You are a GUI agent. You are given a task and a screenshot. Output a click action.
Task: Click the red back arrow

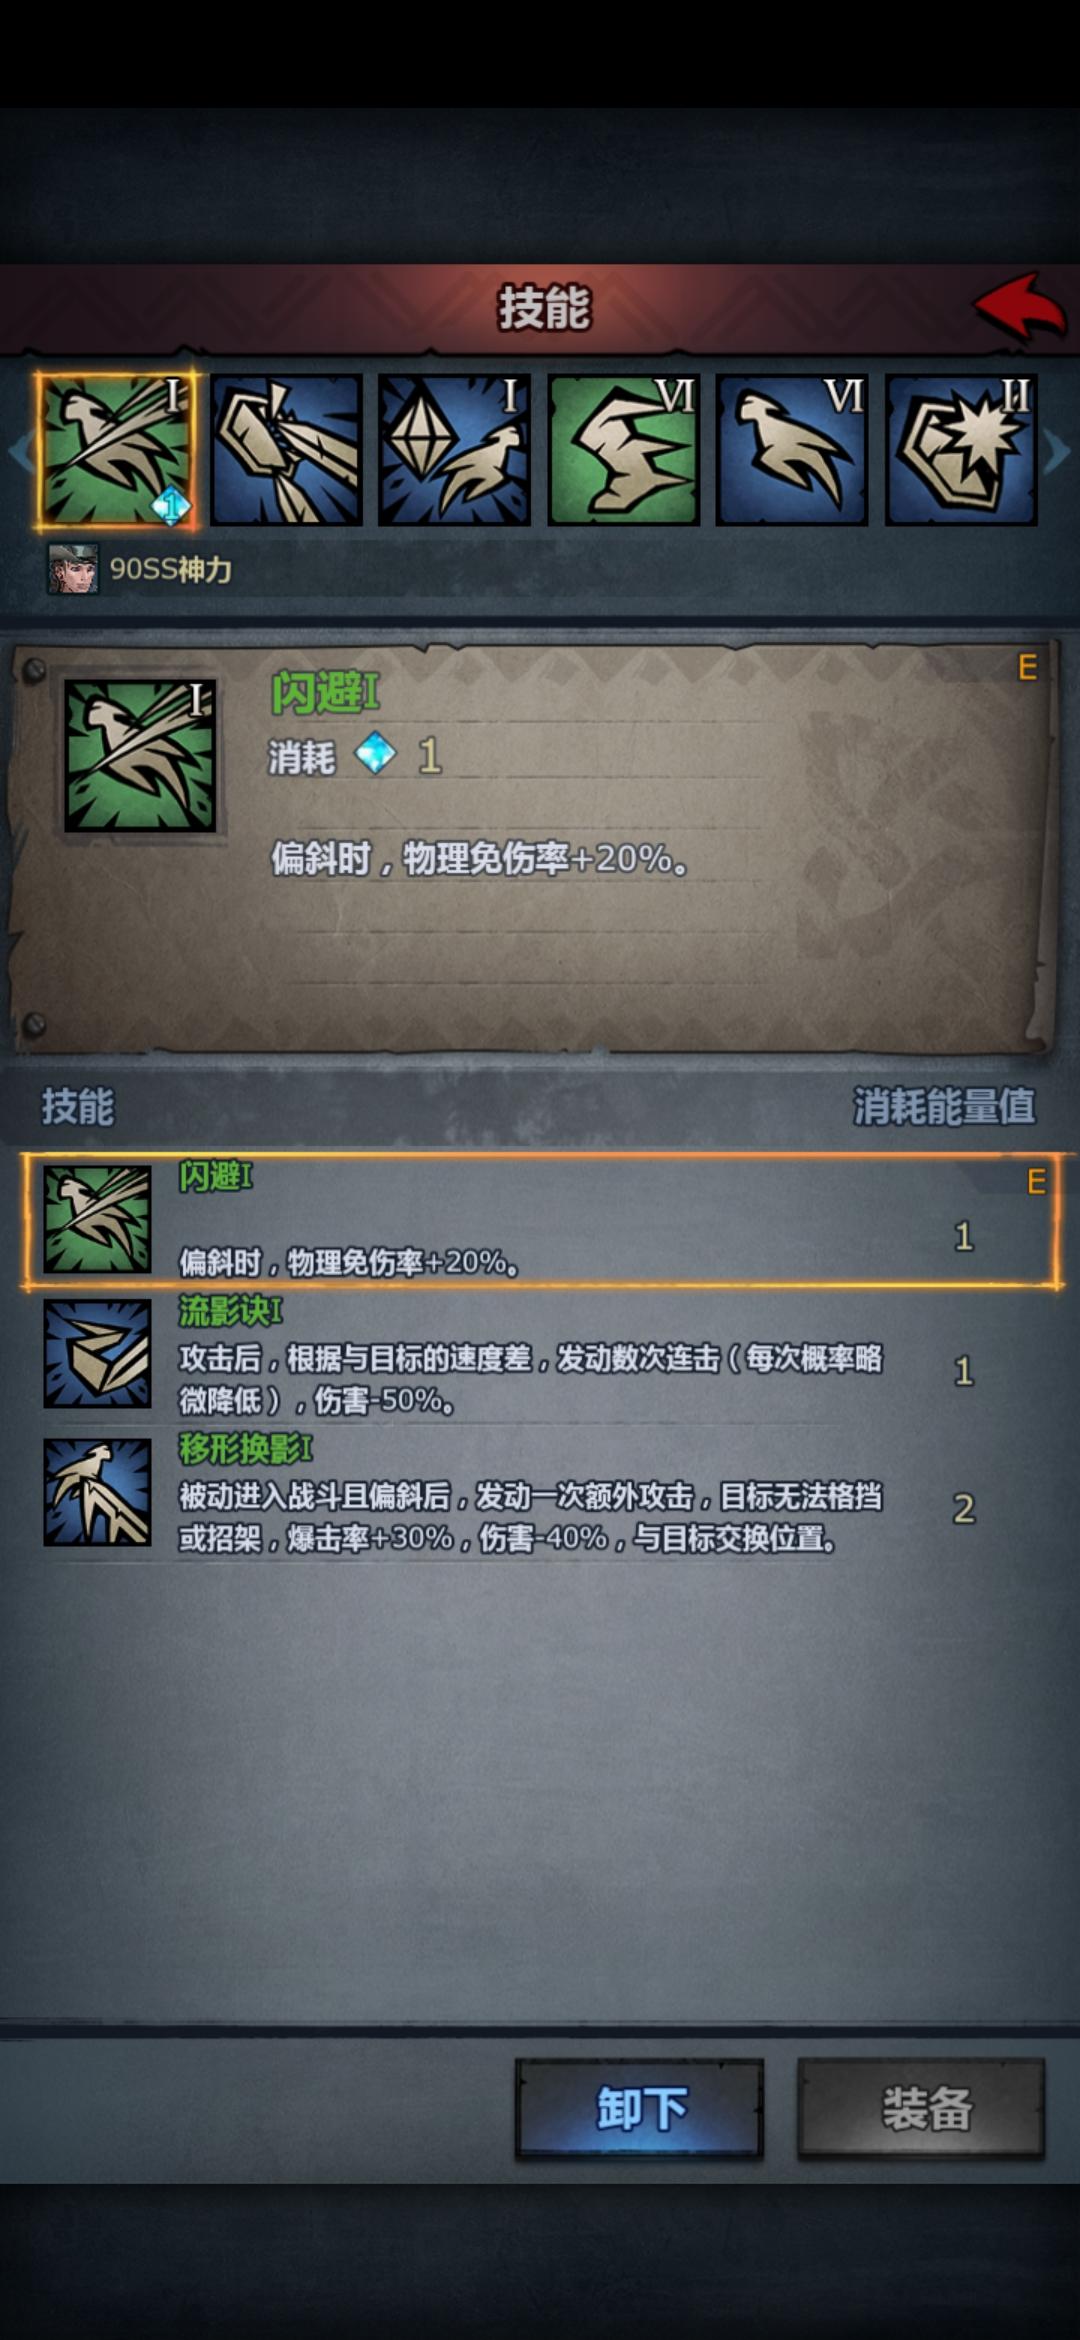pos(1020,307)
